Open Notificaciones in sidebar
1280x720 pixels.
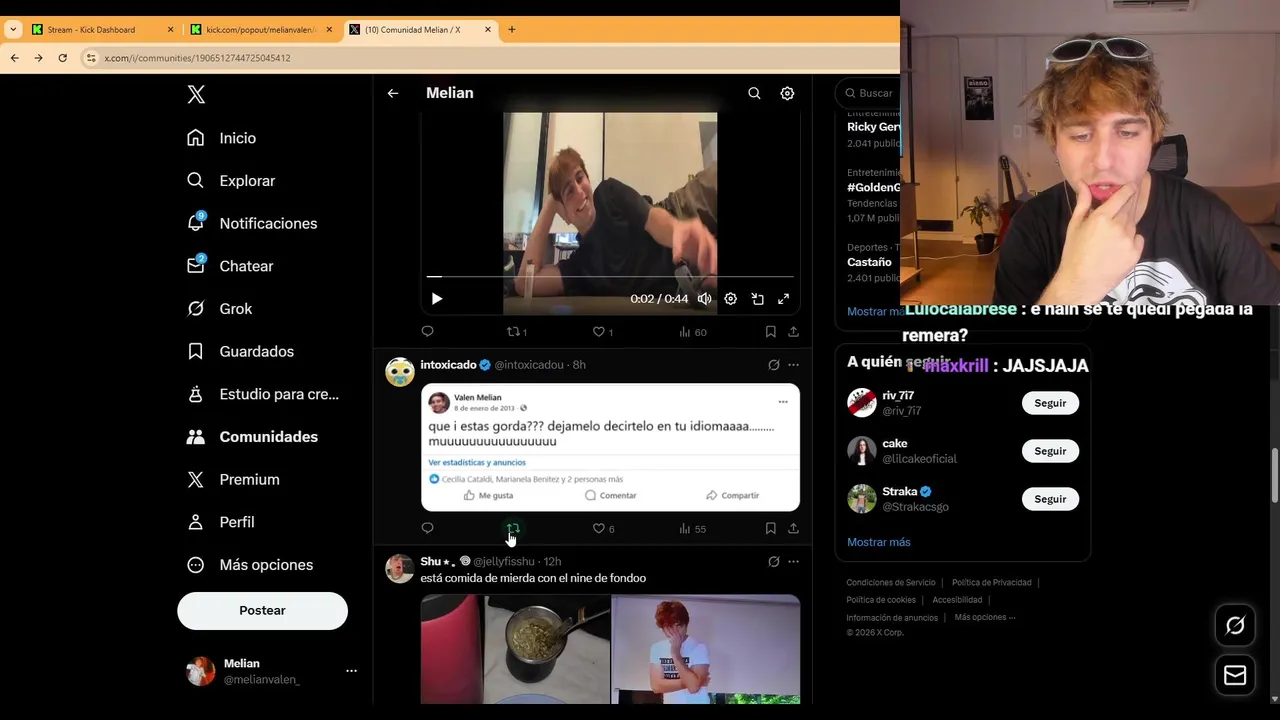252,223
